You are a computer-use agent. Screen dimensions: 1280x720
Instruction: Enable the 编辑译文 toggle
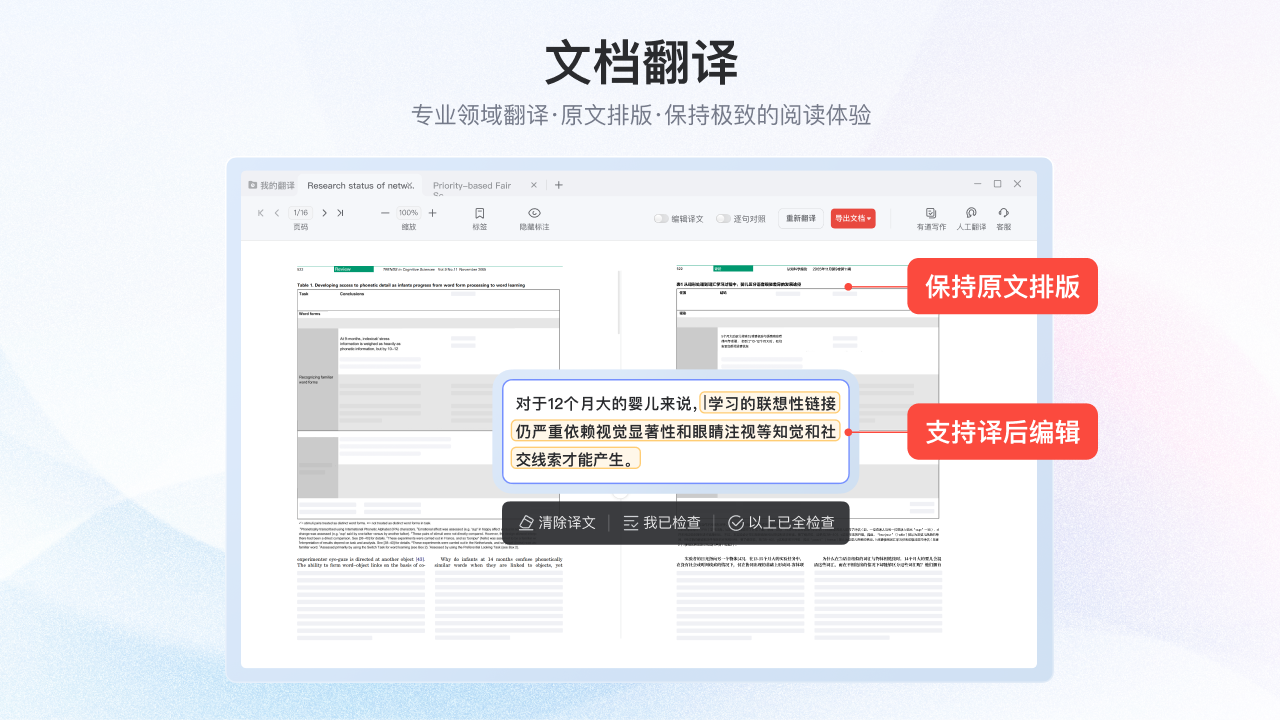click(x=661, y=218)
